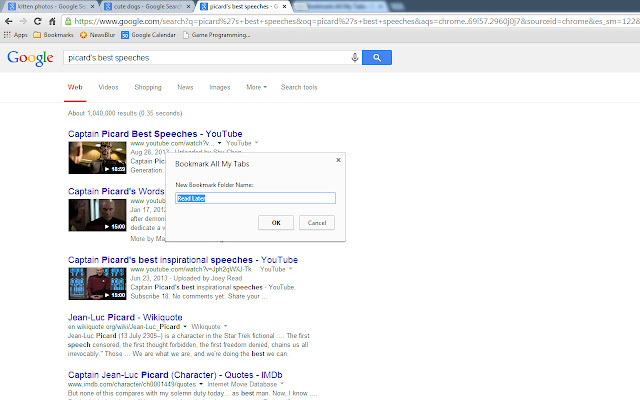Close the Bookmark All My Tabs dialog

(x=338, y=160)
